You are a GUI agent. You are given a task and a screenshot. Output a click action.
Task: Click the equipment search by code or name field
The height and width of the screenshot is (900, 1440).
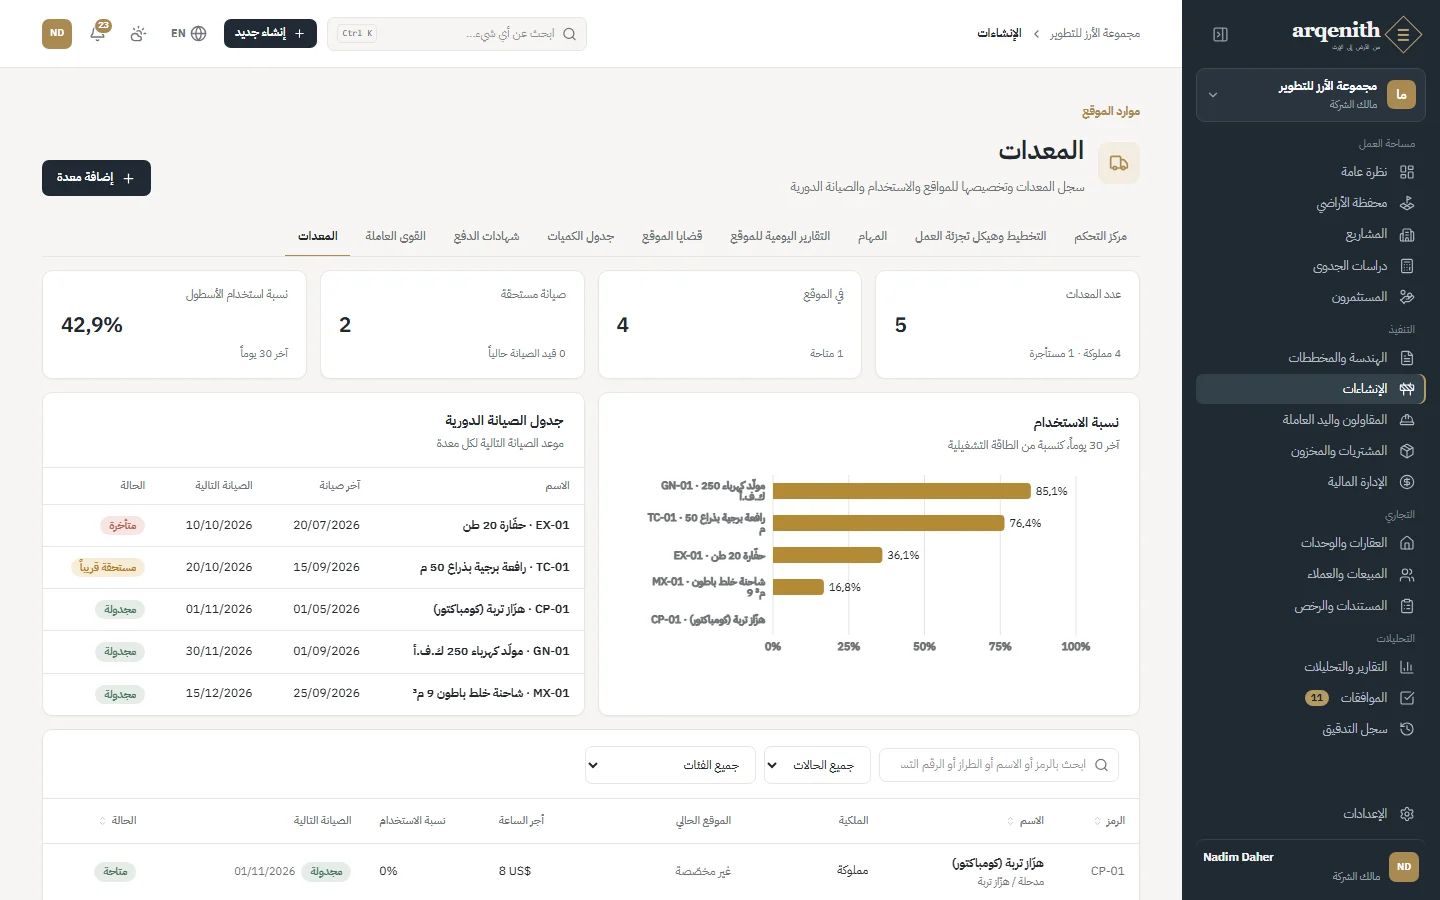click(x=999, y=765)
